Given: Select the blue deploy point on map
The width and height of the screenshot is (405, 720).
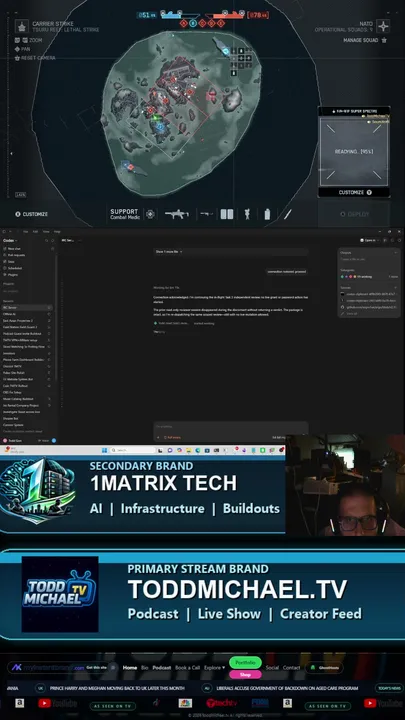Looking at the screenshot, I should click(159, 126).
